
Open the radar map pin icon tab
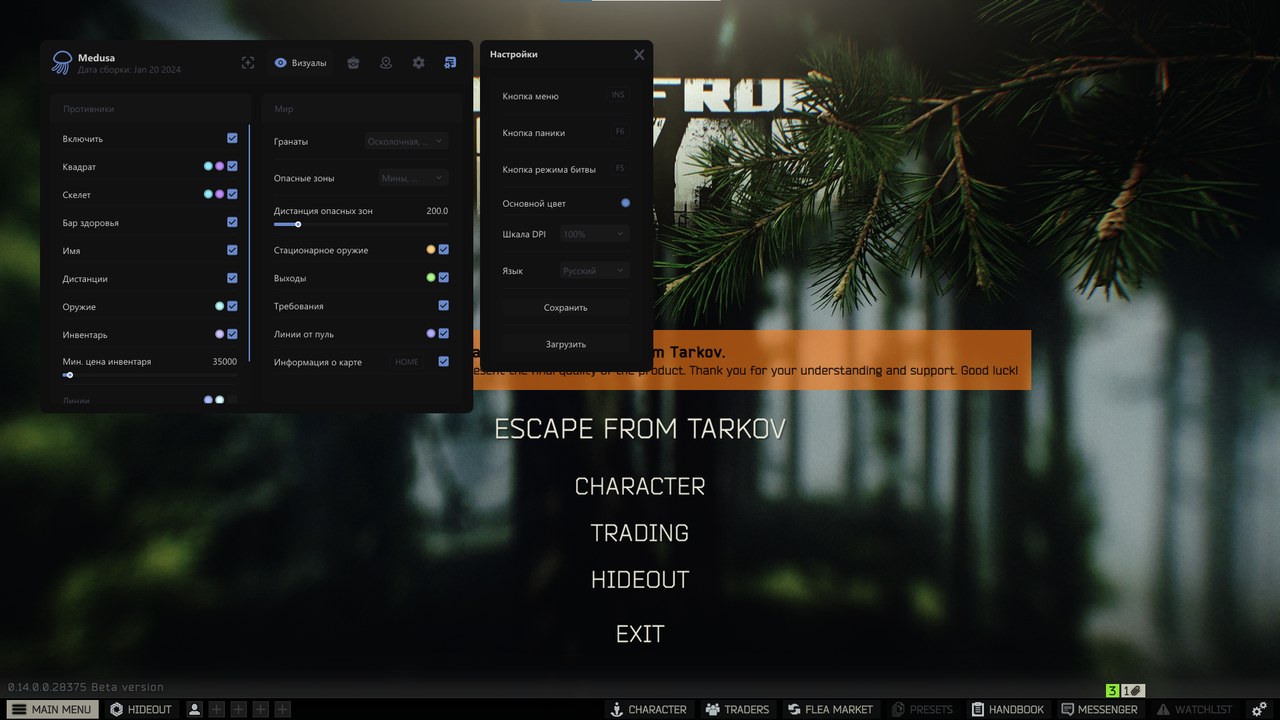(386, 63)
